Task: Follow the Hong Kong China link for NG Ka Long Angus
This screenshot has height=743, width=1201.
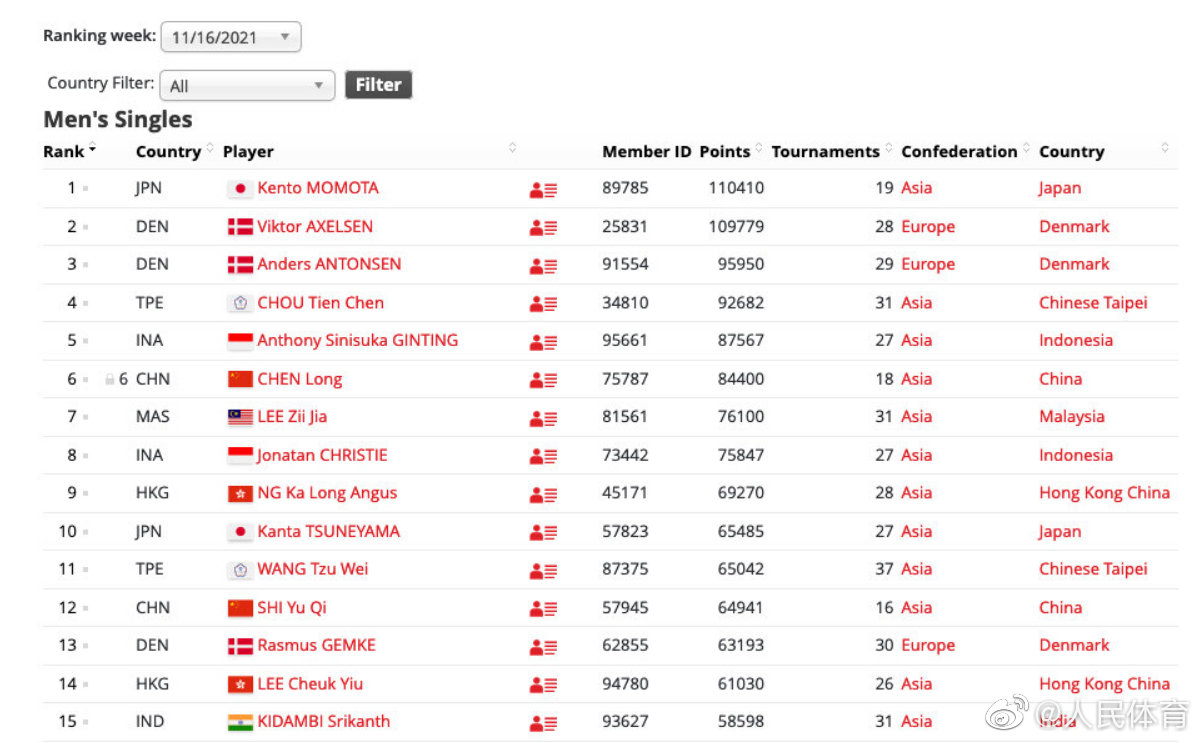Action: click(1104, 493)
